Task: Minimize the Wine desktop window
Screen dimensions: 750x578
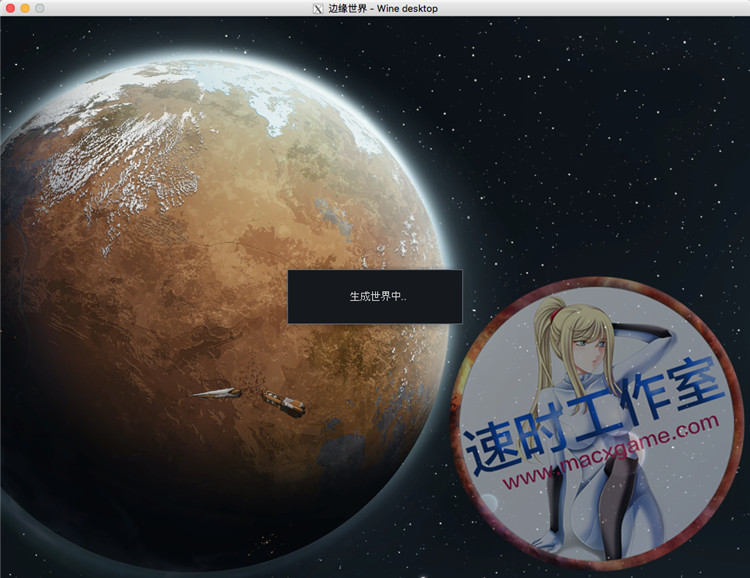Action: point(25,8)
